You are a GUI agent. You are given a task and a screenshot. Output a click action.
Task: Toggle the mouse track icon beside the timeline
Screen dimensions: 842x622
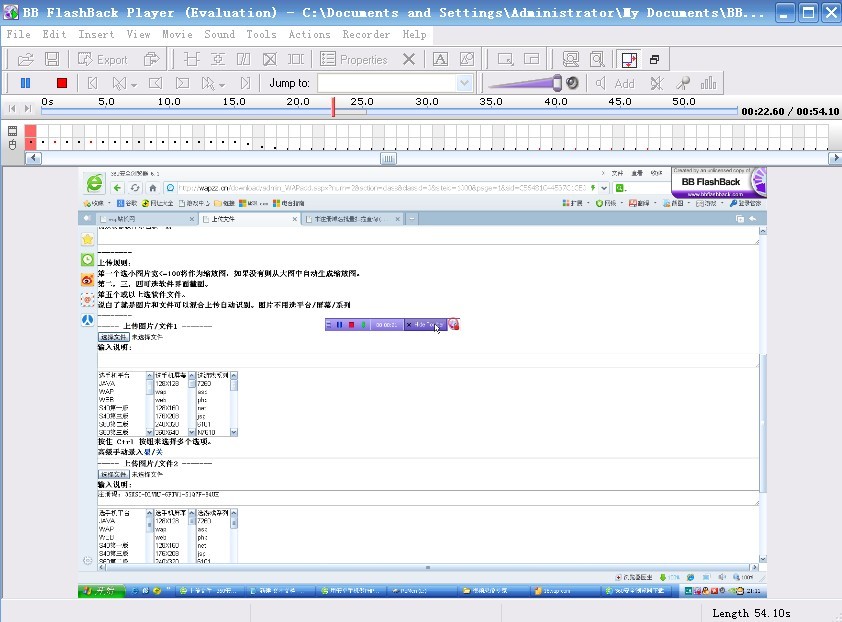[13, 144]
